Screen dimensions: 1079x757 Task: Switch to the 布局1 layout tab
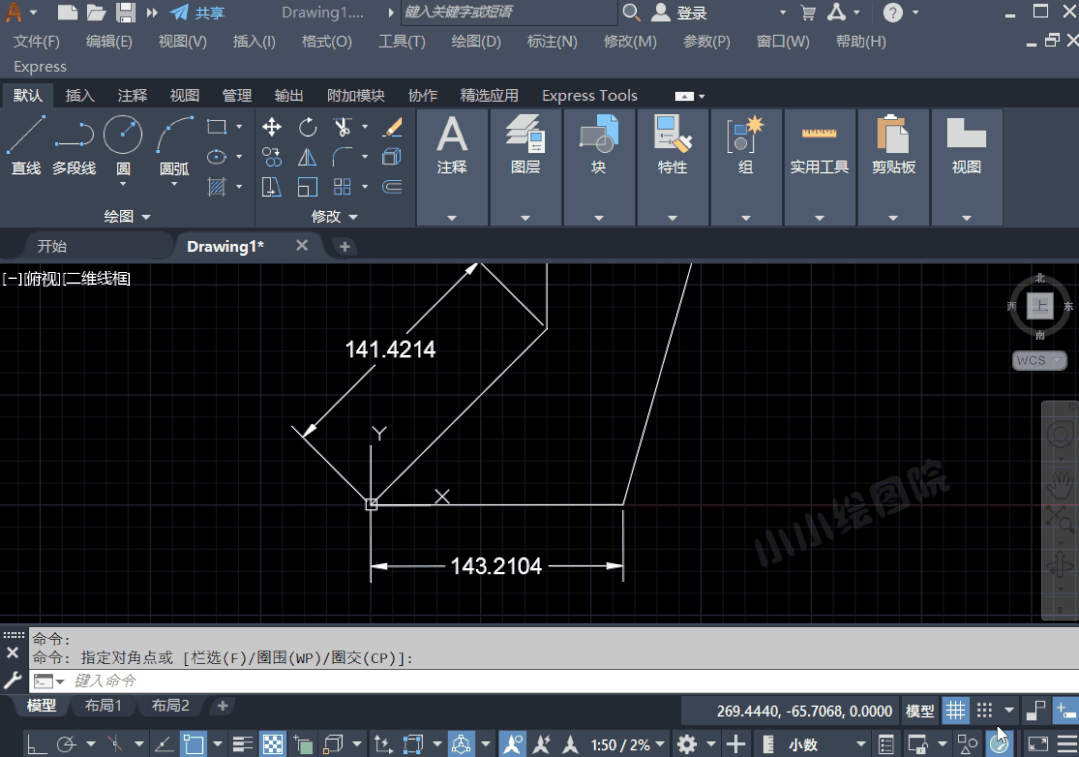tap(103, 705)
